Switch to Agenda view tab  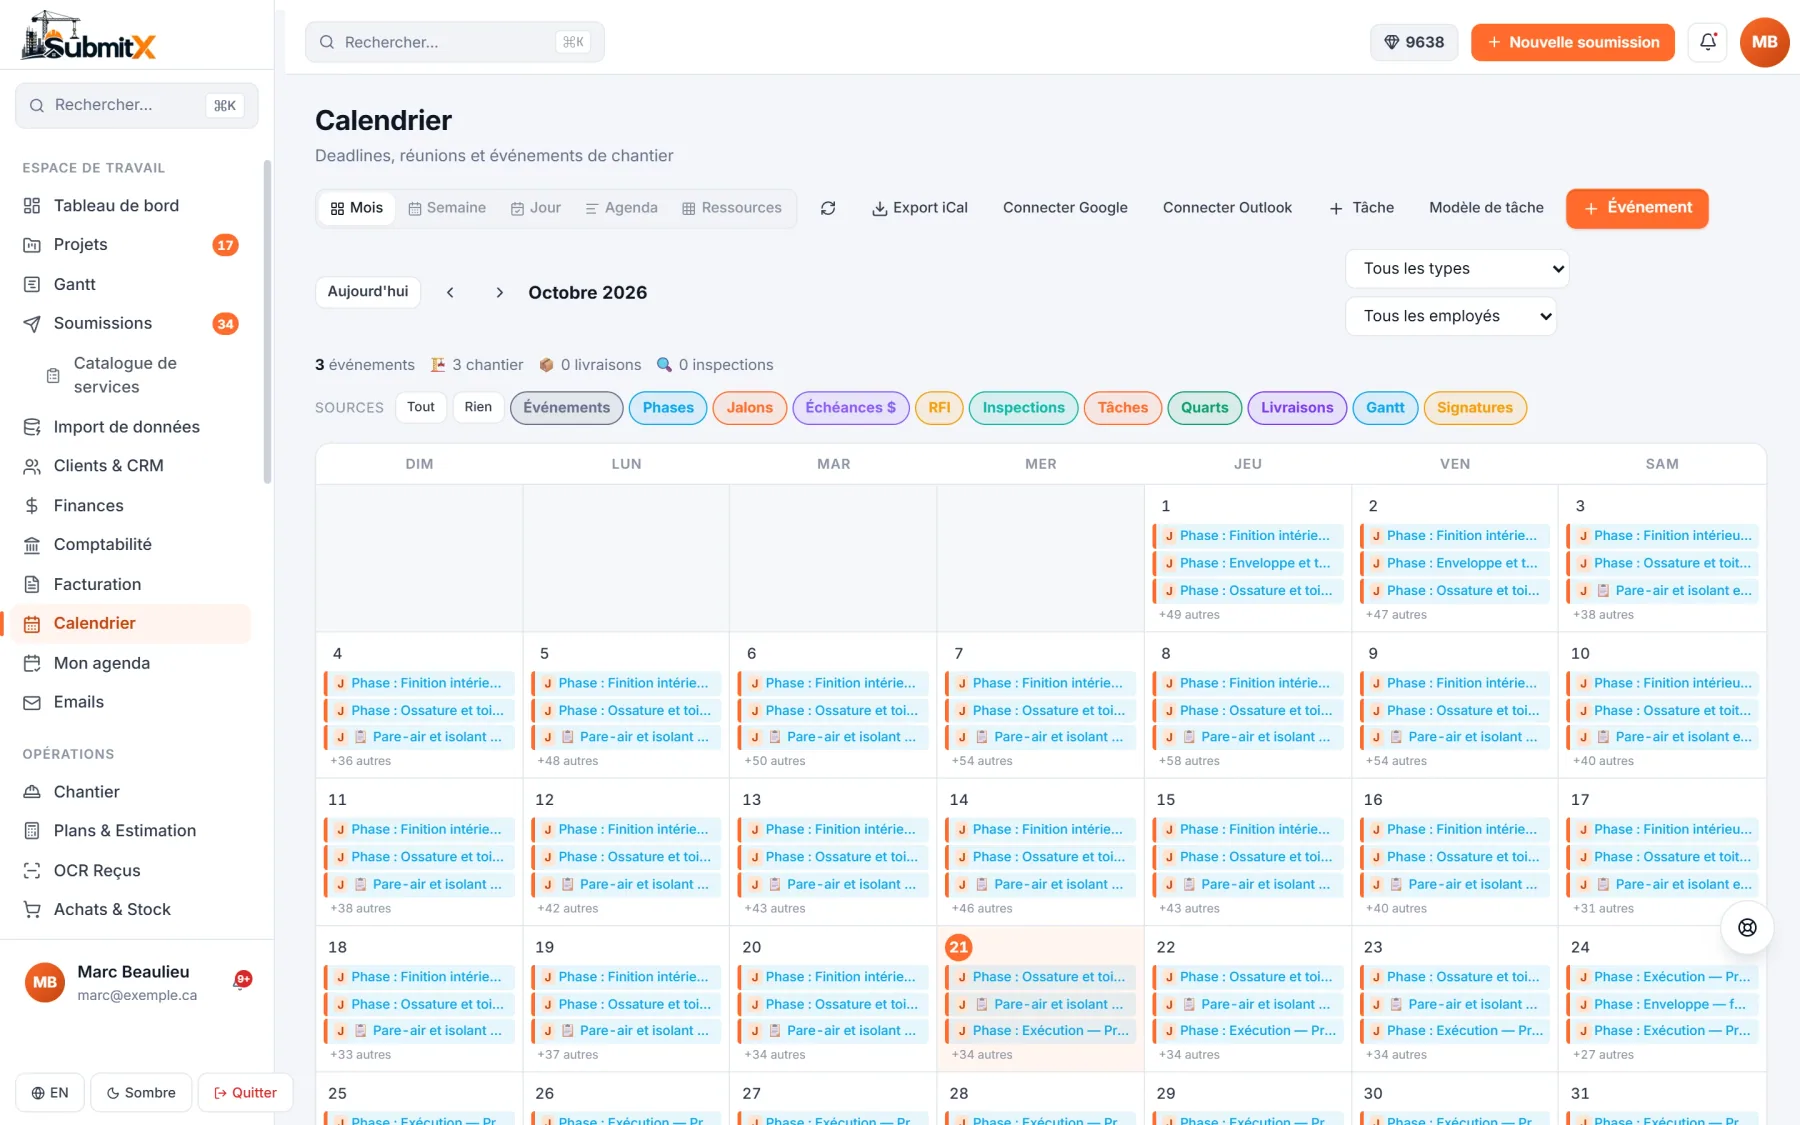click(621, 208)
